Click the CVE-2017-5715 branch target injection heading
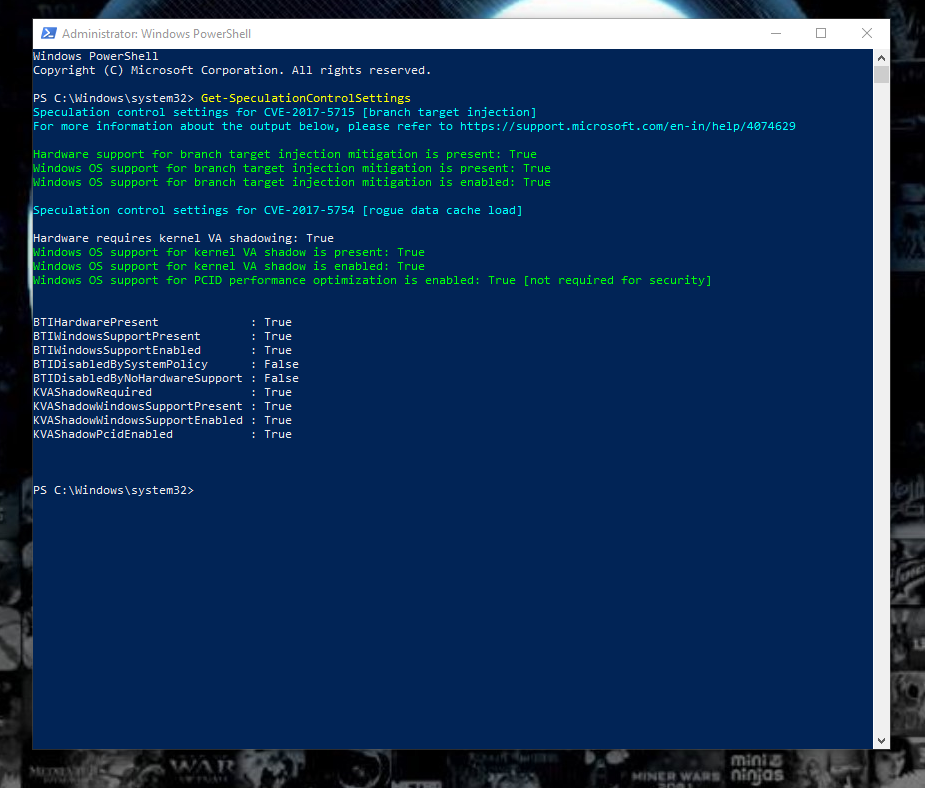The height and width of the screenshot is (788, 925). (285, 112)
